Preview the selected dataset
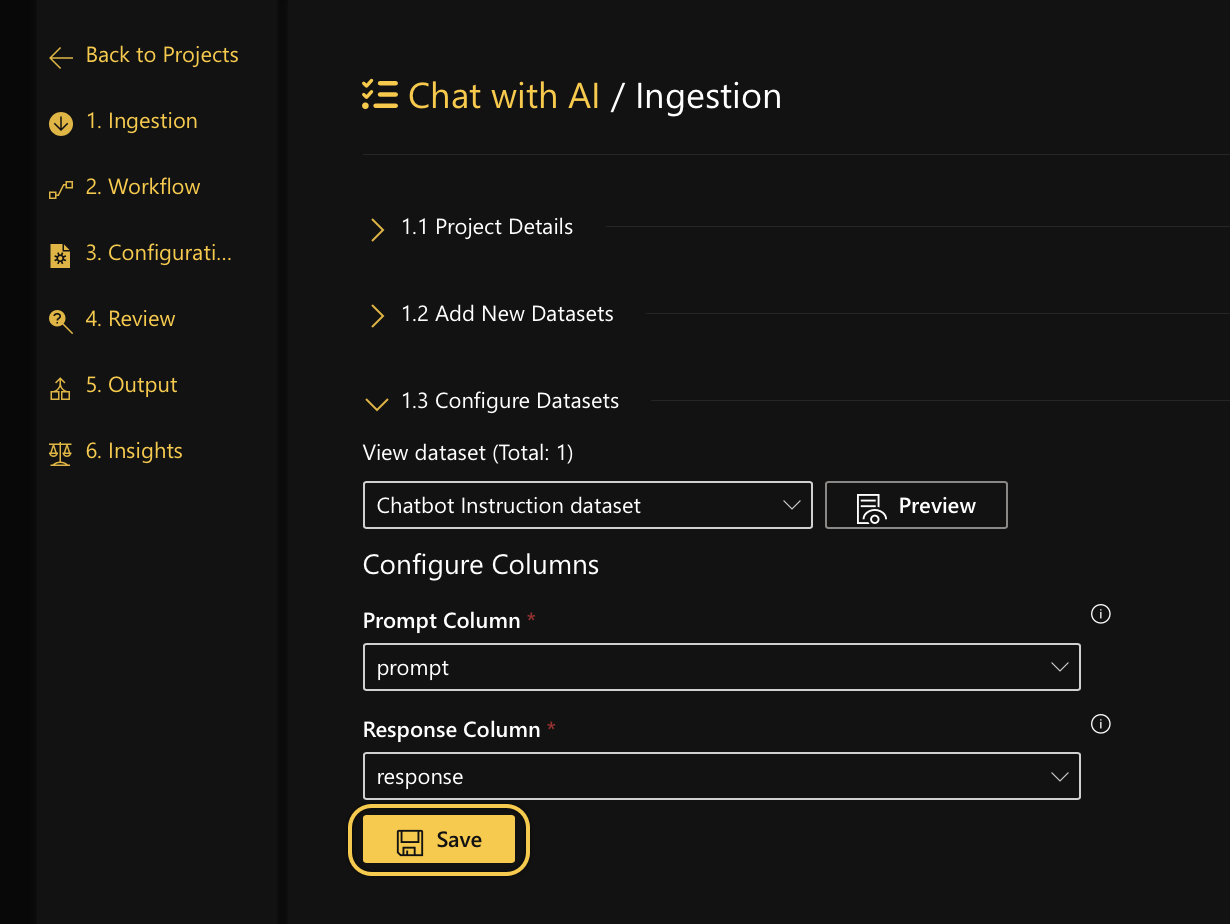 pos(916,505)
